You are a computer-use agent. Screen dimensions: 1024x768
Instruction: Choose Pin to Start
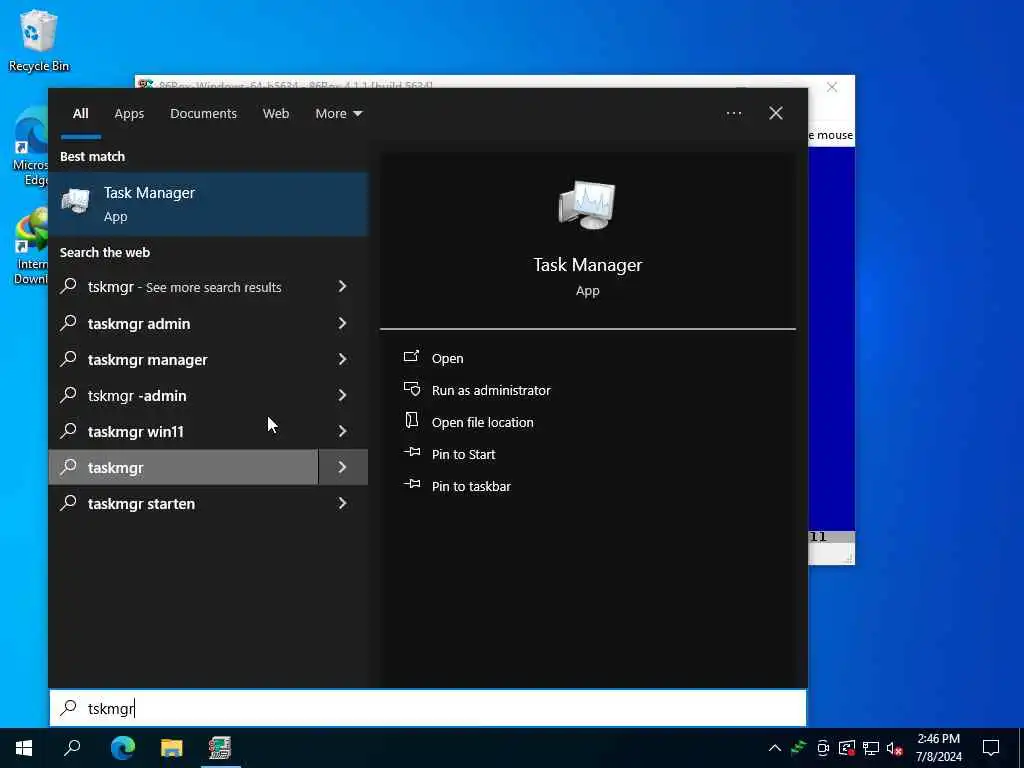click(463, 454)
